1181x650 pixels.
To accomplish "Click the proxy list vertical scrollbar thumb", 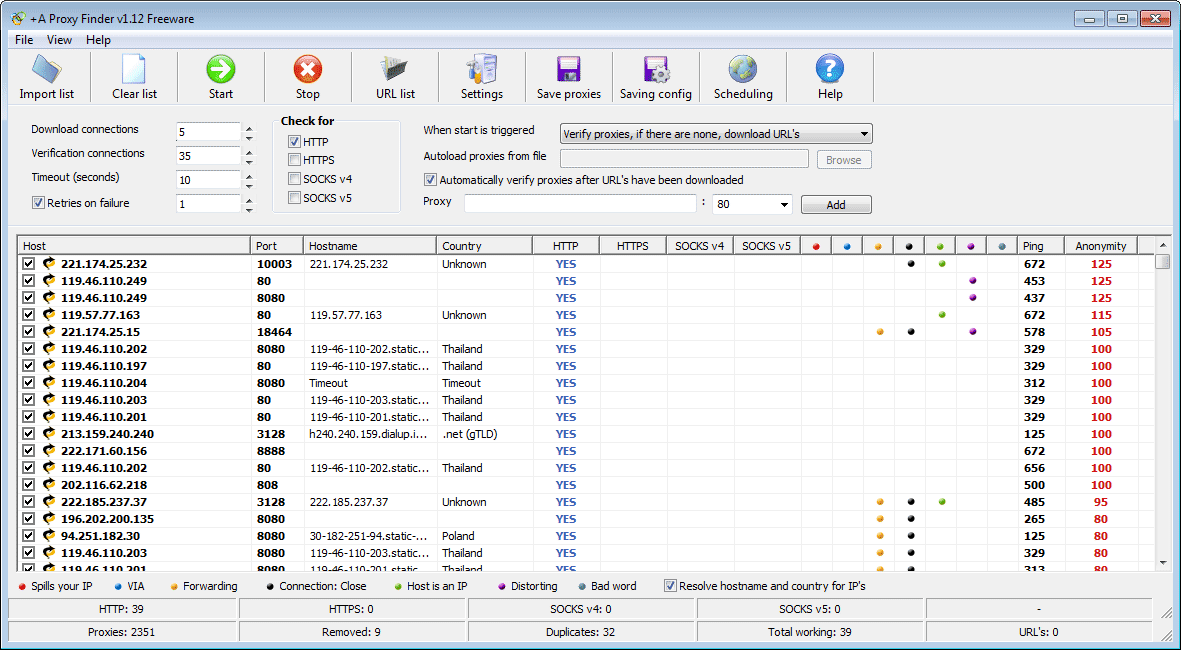I will click(1163, 261).
